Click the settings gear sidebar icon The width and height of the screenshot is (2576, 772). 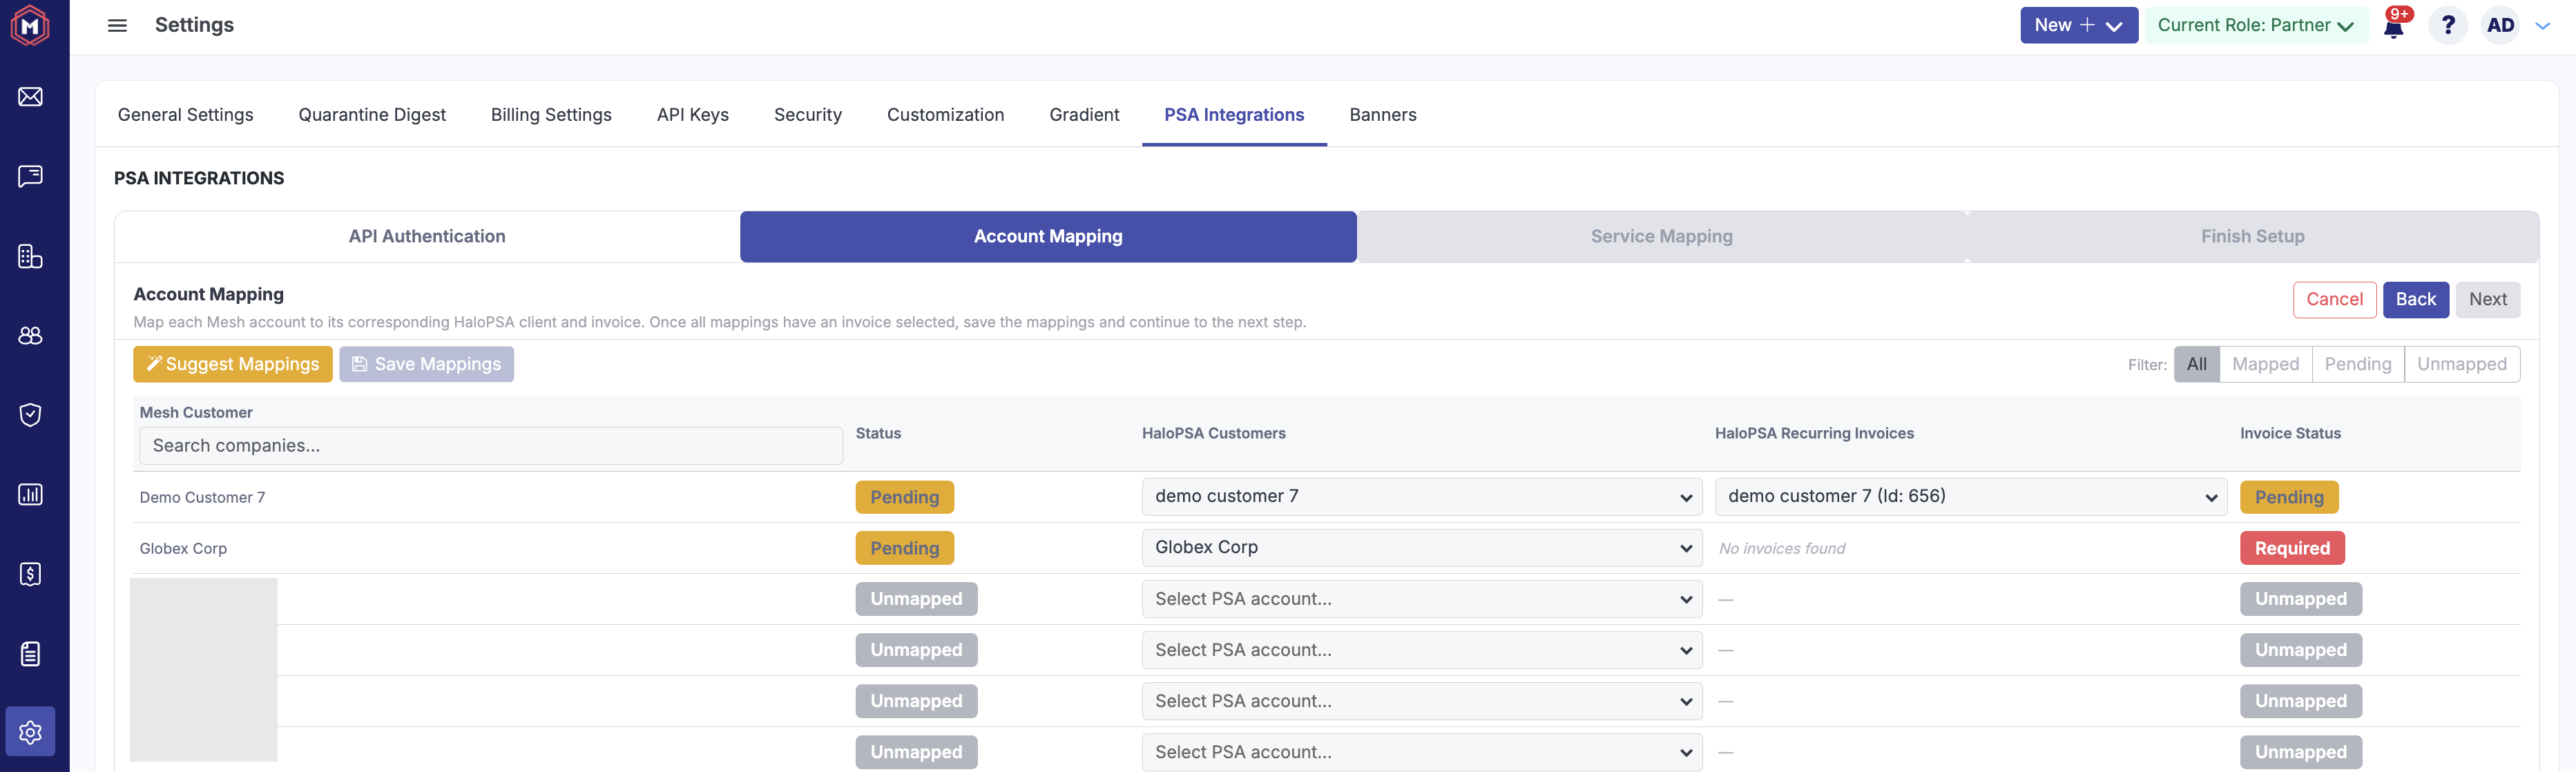point(30,732)
